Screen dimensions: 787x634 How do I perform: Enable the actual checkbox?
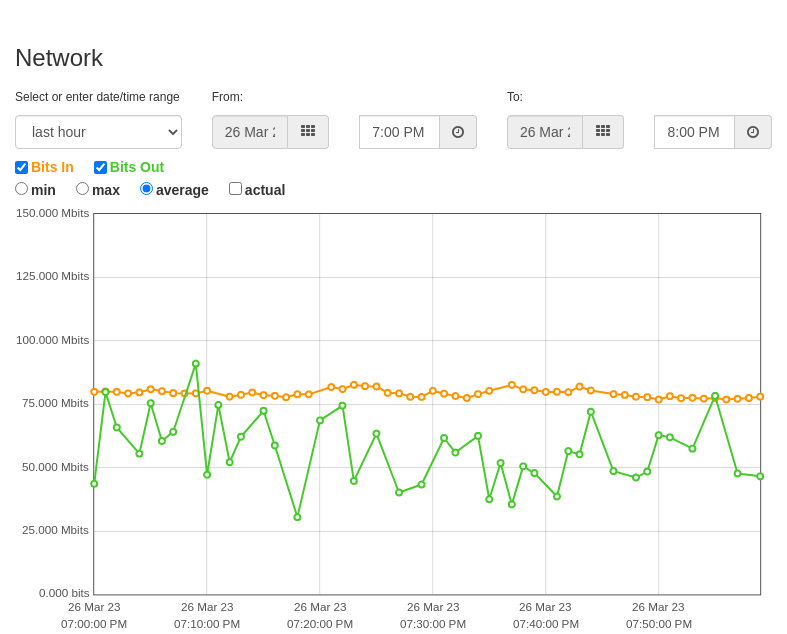[235, 189]
